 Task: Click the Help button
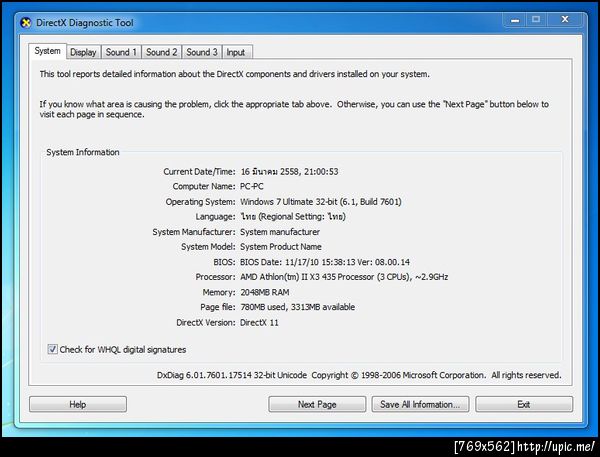point(78,404)
